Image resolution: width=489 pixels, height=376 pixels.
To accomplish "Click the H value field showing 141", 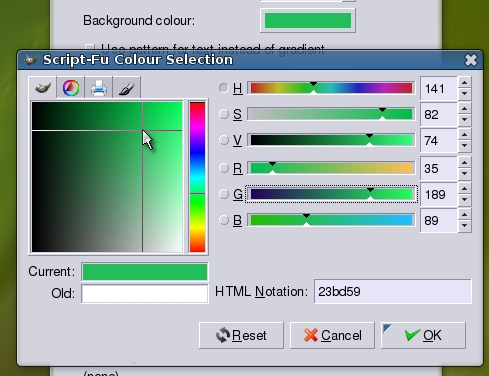I will (439, 88).
